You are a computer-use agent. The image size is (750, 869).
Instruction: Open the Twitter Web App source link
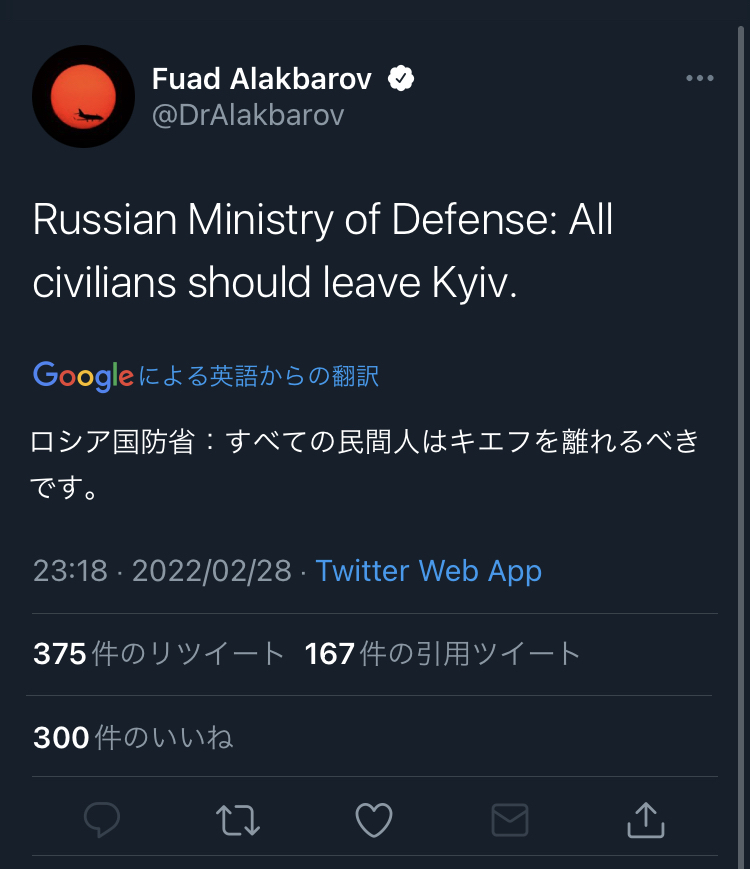click(429, 571)
